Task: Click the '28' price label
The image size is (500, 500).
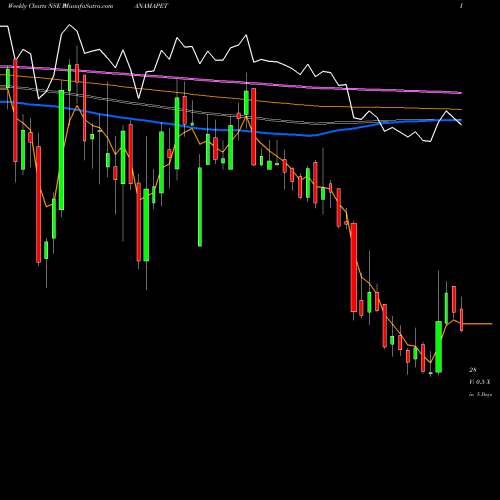Action: (473, 370)
